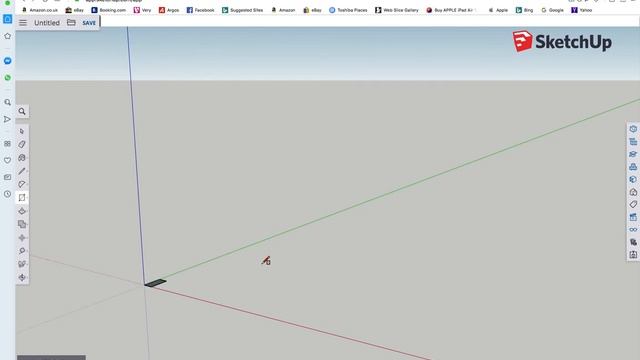Activate the Orbit tool
This screenshot has width=640, height=360.
(x=22, y=278)
